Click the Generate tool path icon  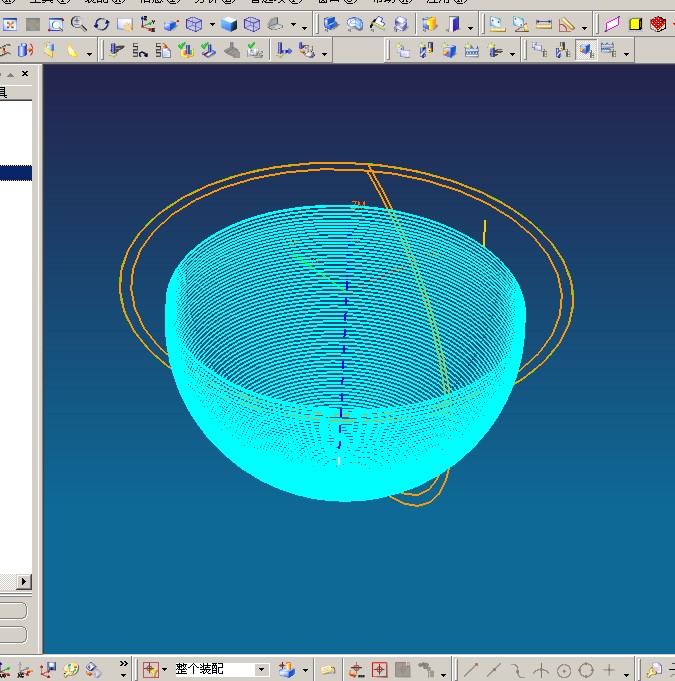point(116,50)
